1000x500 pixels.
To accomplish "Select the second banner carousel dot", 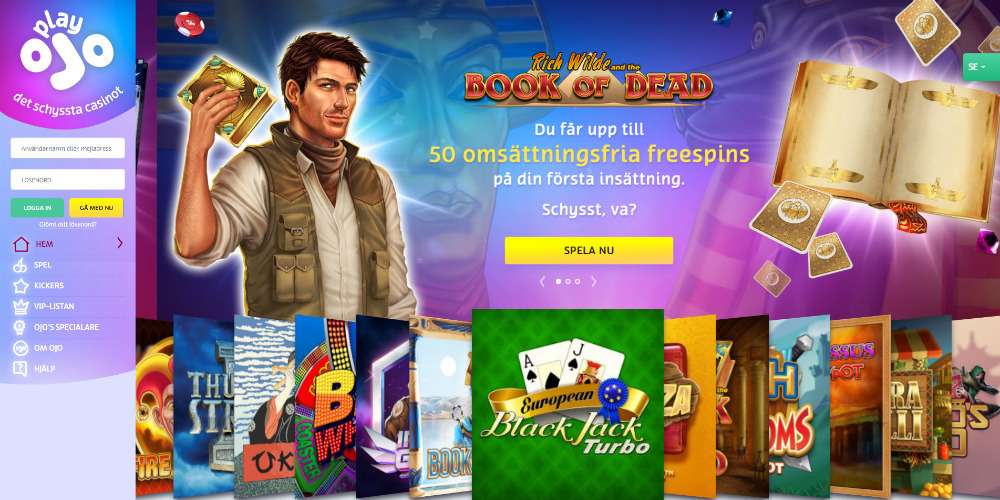I will click(568, 281).
